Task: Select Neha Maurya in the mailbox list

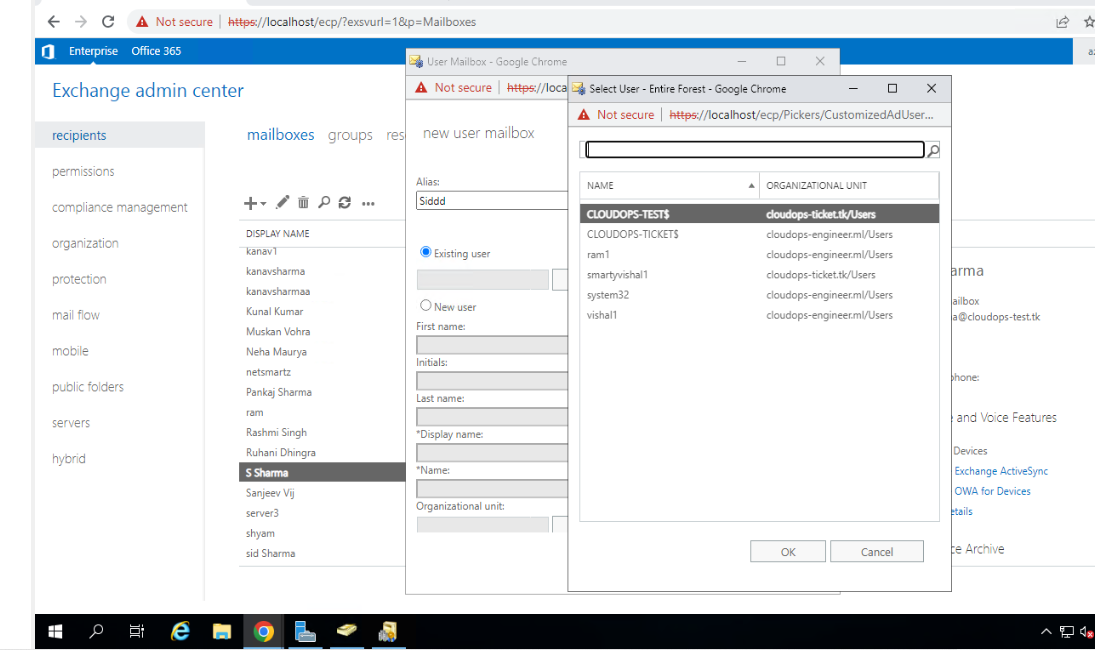Action: tap(276, 352)
